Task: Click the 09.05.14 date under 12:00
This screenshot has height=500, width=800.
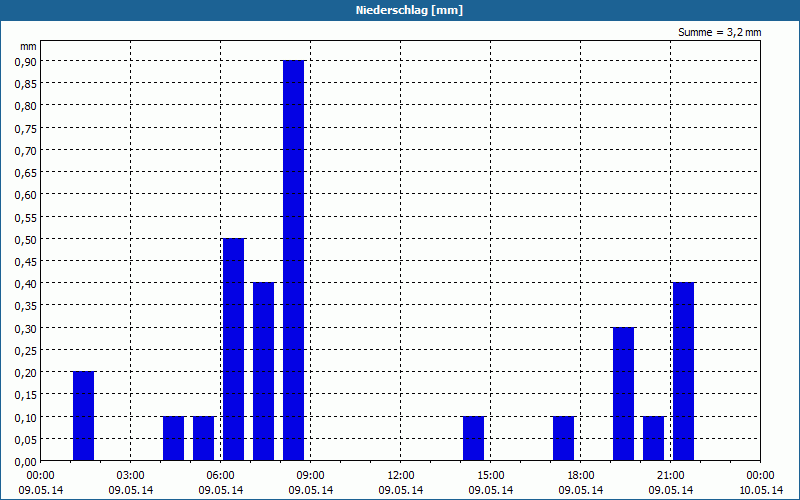Action: tap(401, 490)
